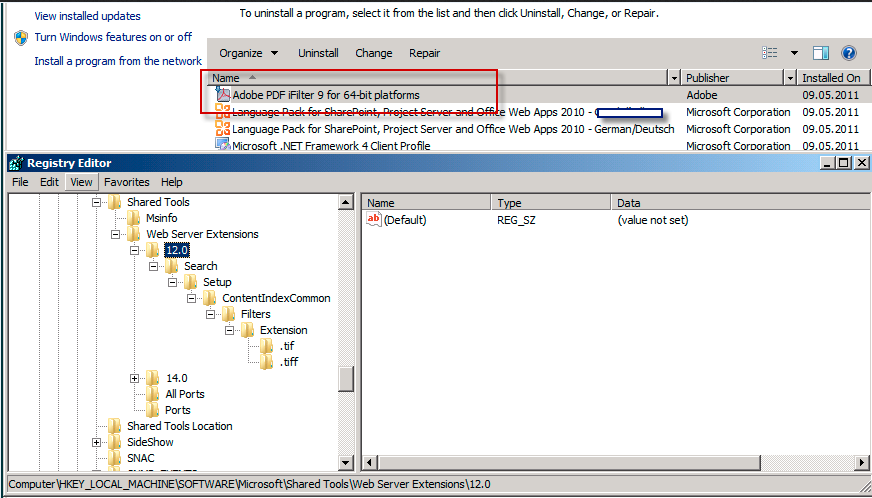Image resolution: width=872 pixels, height=498 pixels.
Task: Click the Repair toolbar button
Action: point(424,53)
